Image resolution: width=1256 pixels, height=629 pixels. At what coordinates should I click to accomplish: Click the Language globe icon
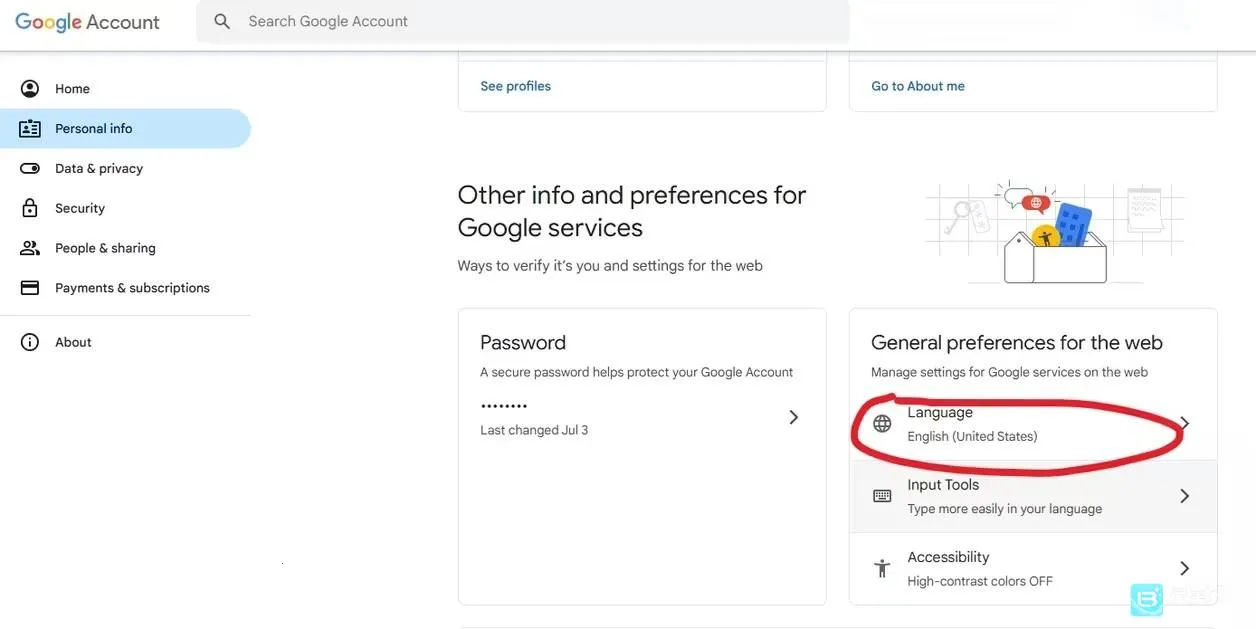tap(882, 424)
